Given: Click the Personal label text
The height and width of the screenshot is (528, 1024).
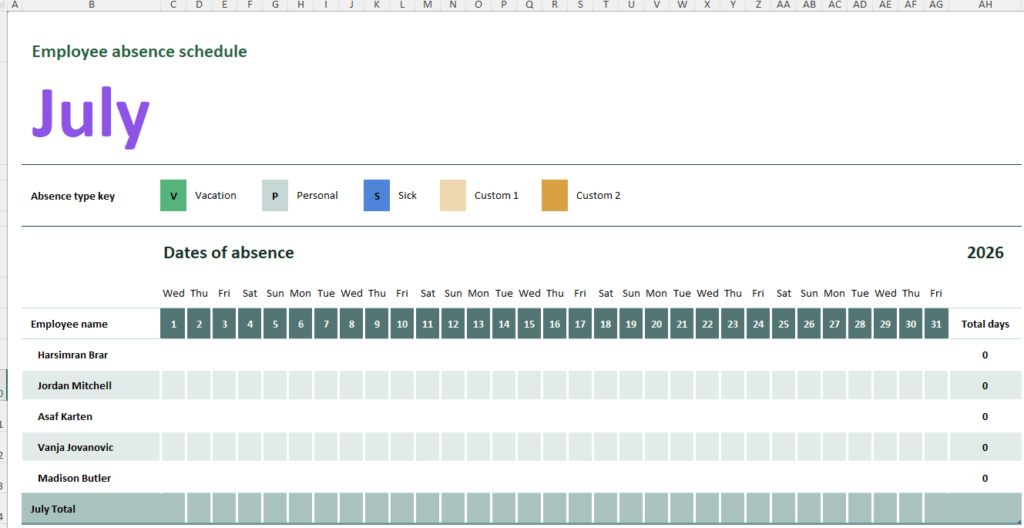Looking at the screenshot, I should pyautogui.click(x=317, y=195).
